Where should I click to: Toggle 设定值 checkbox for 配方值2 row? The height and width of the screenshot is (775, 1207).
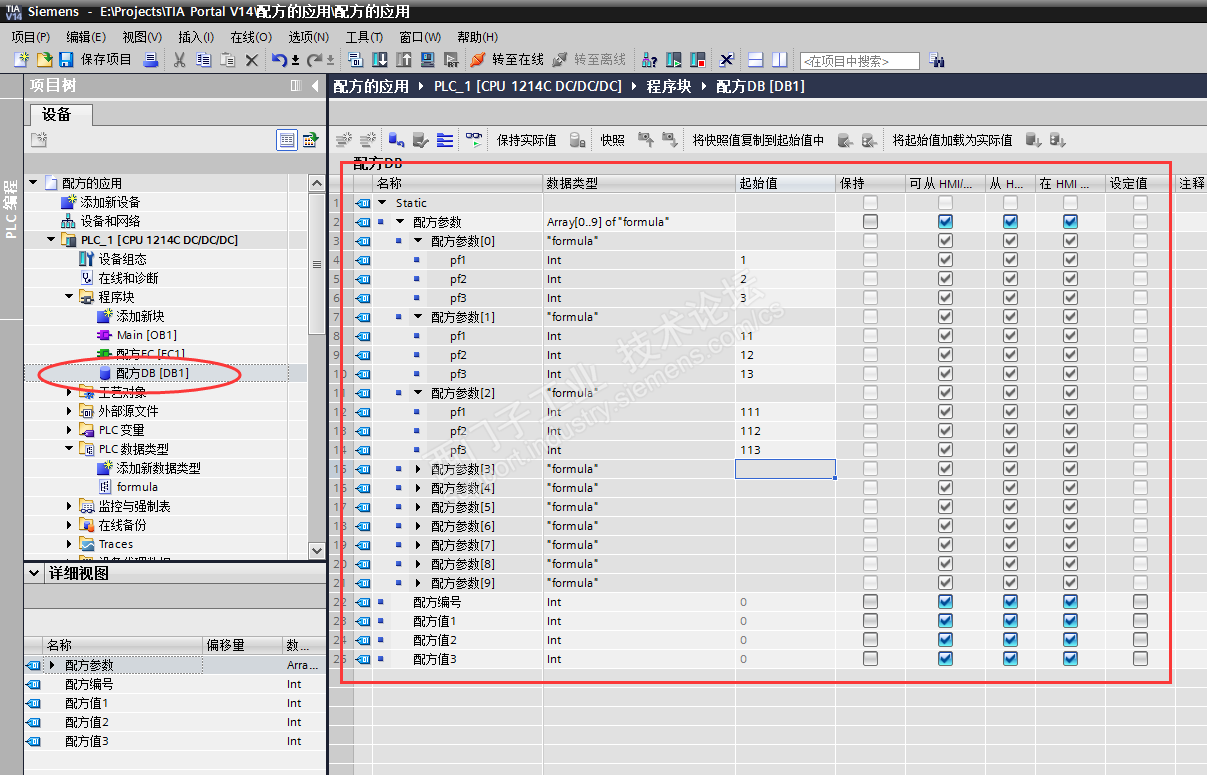1140,640
